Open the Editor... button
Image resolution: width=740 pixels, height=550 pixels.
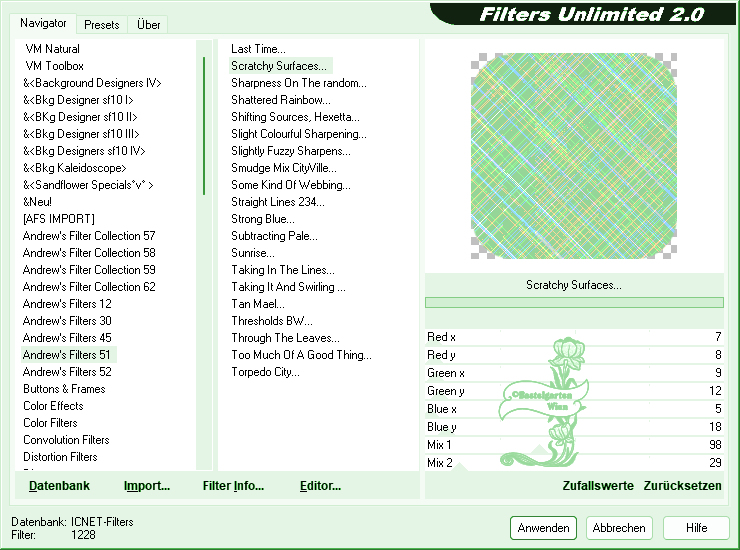(x=320, y=486)
